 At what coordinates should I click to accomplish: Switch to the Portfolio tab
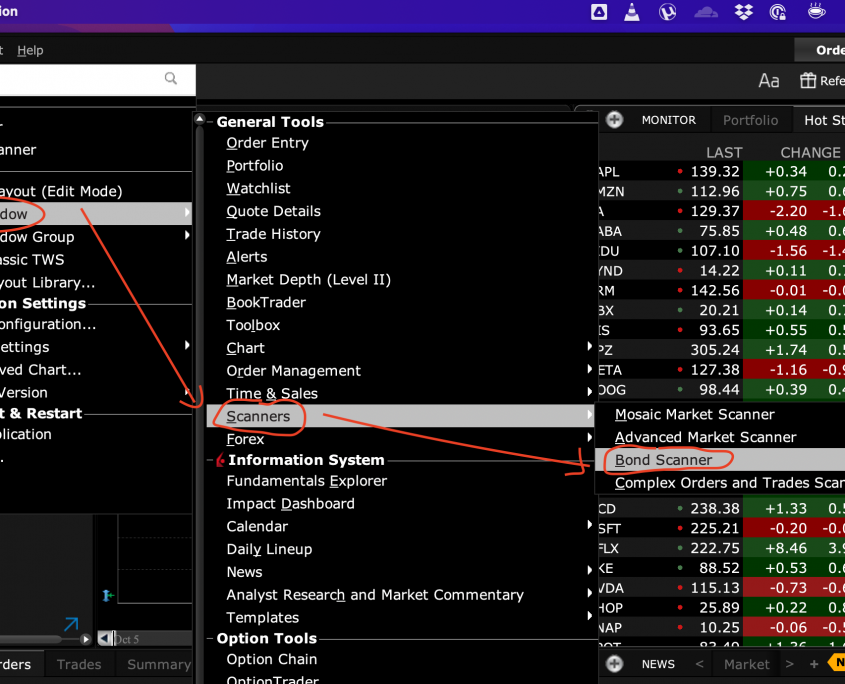[750, 120]
